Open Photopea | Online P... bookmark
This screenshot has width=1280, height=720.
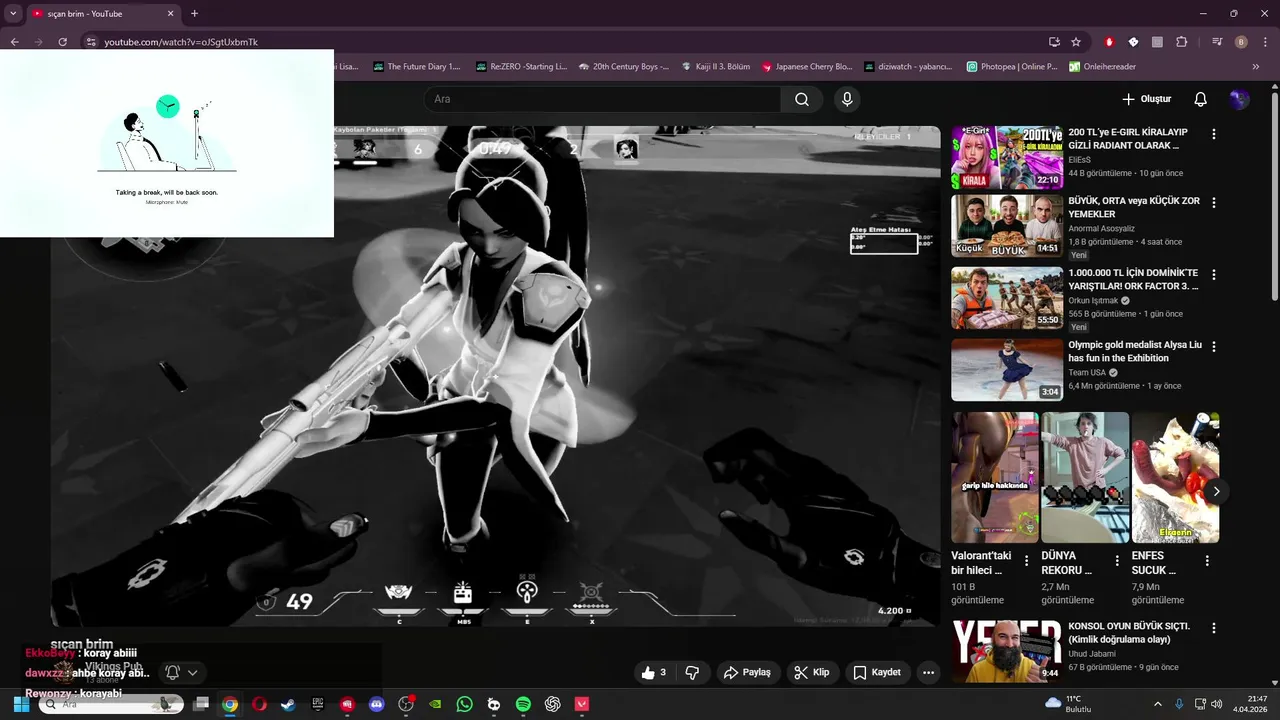pyautogui.click(x=1012, y=67)
